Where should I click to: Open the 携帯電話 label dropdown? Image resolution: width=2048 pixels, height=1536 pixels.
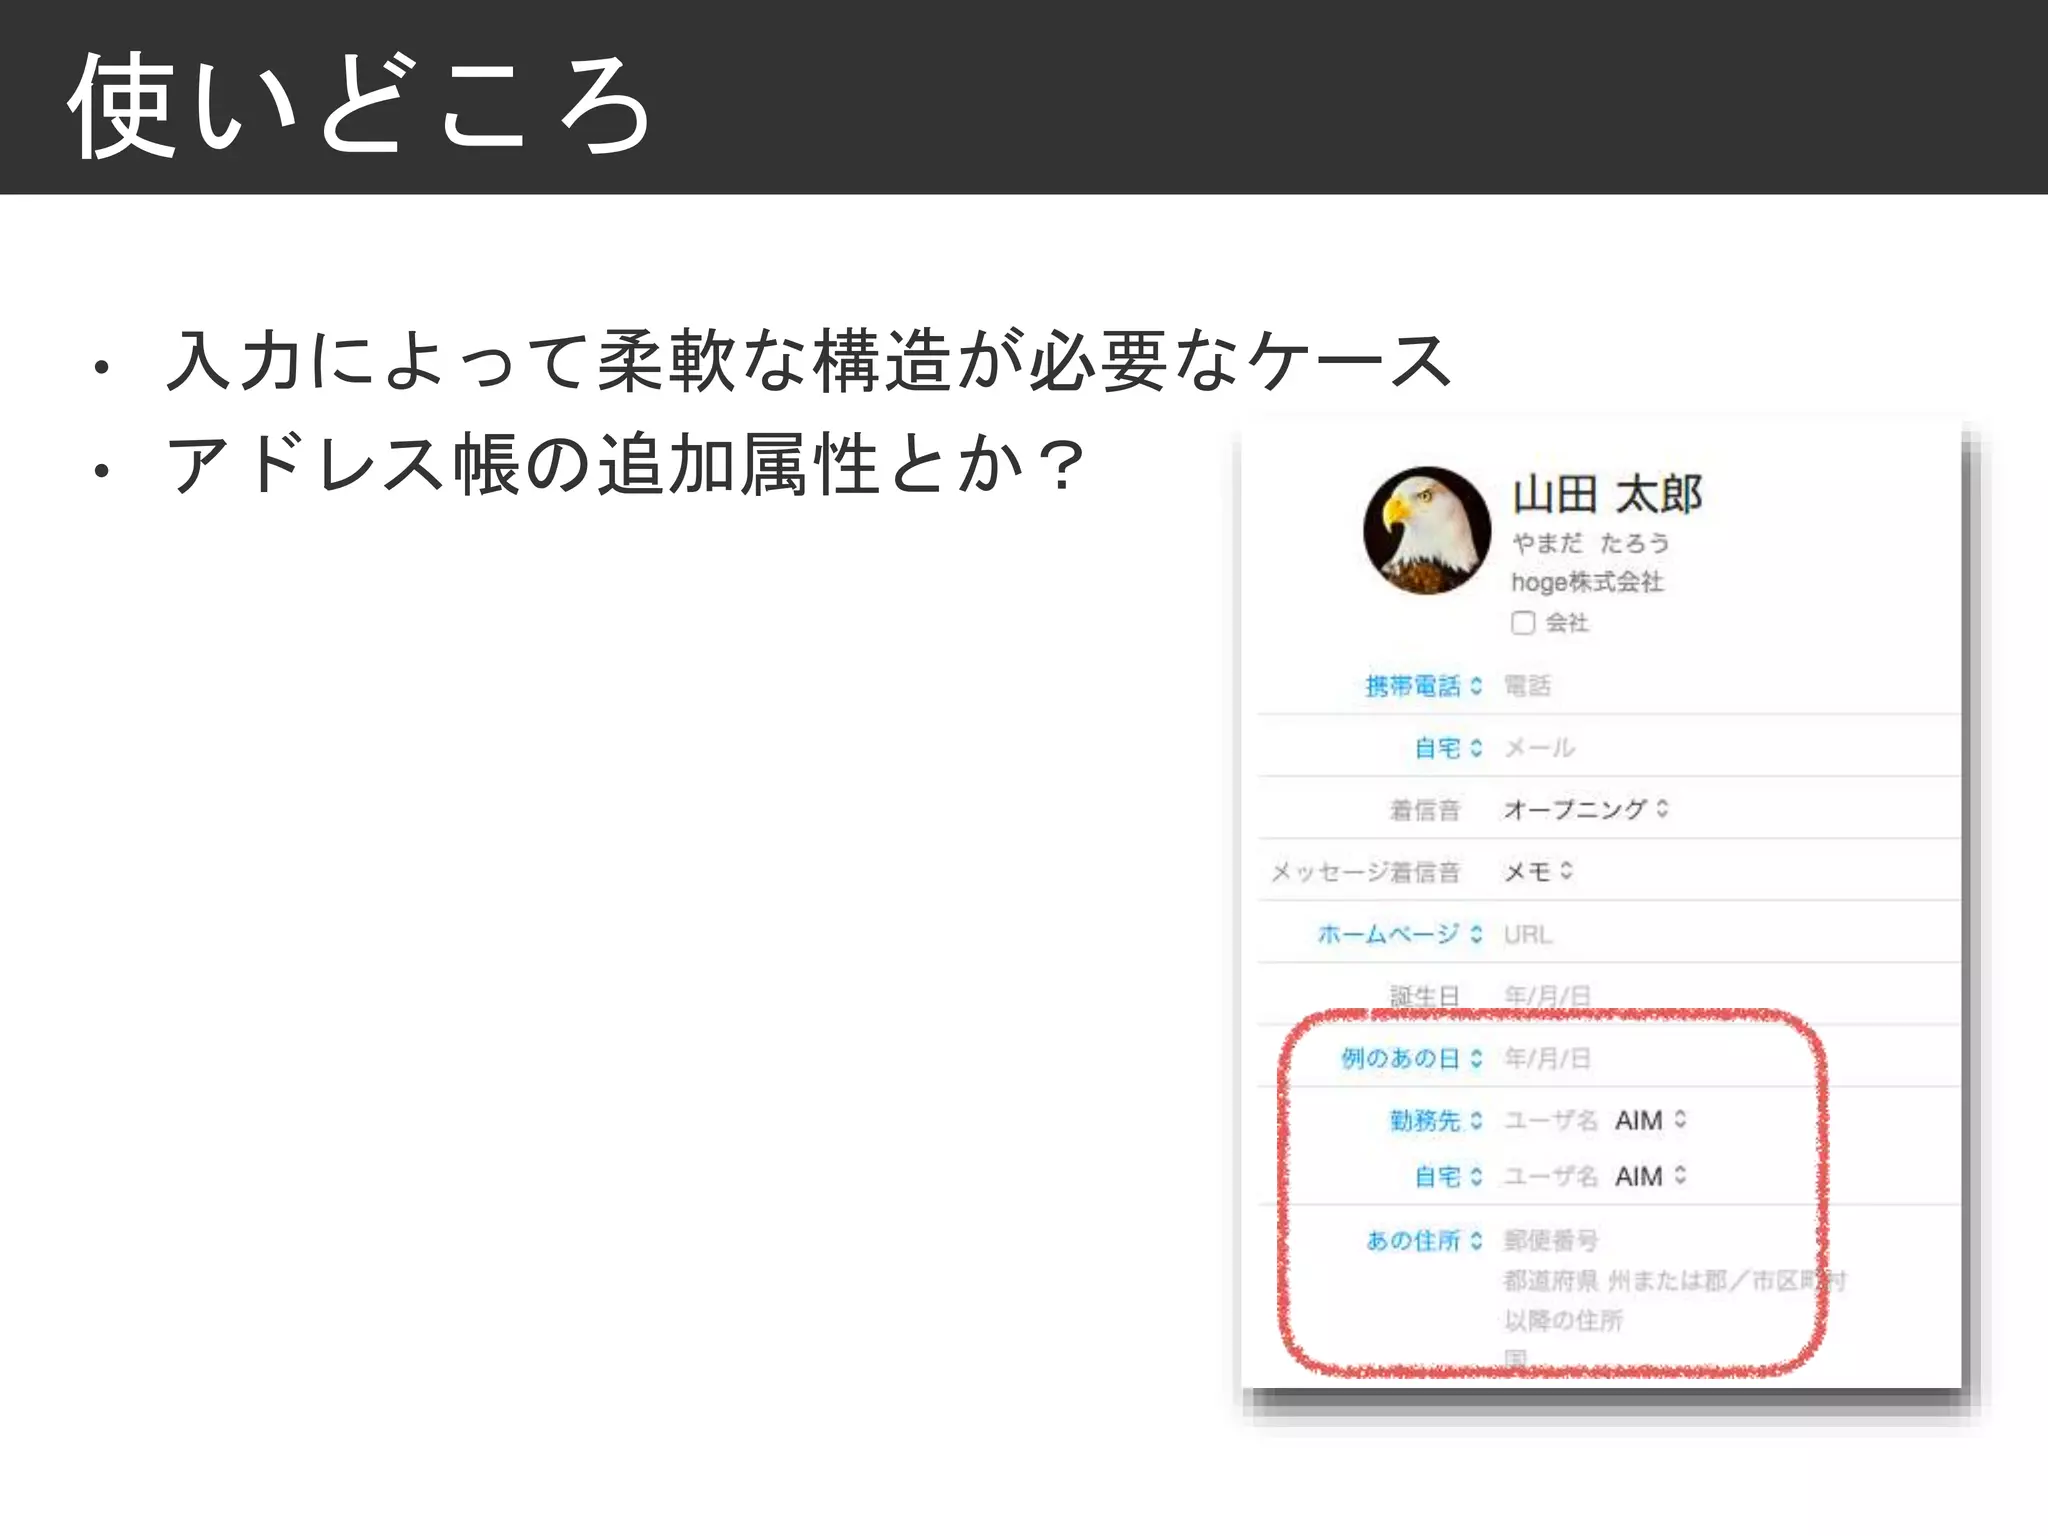(1424, 686)
